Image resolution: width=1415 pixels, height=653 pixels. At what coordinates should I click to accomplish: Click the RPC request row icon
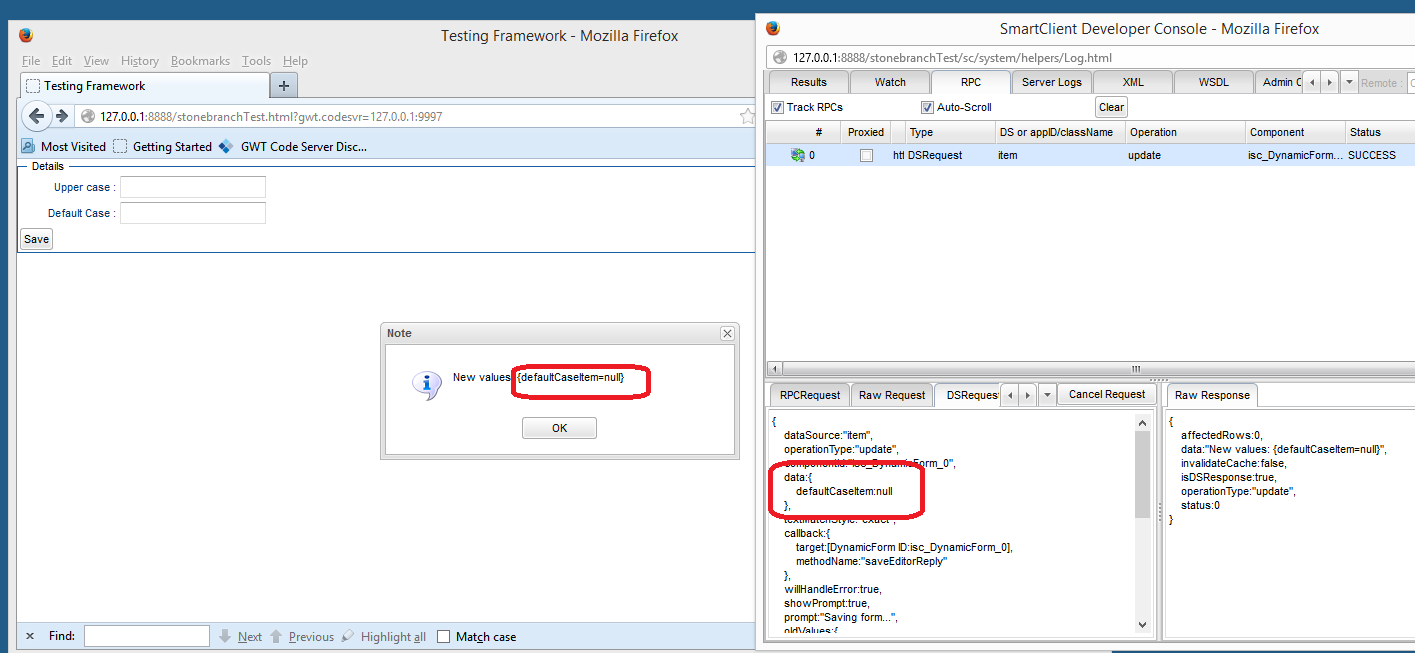[x=797, y=155]
